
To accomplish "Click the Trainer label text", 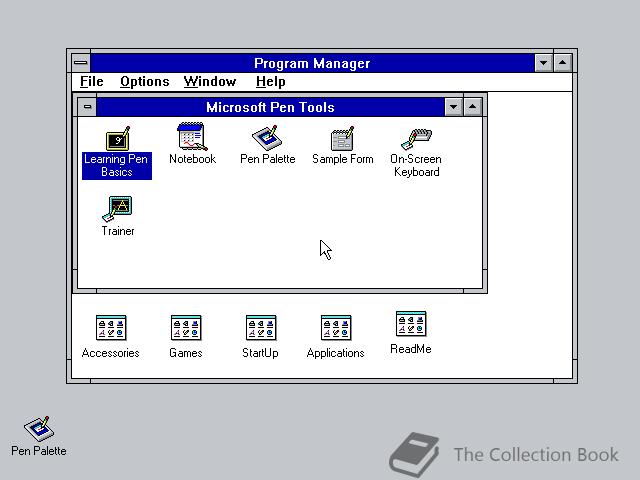I will [x=118, y=231].
